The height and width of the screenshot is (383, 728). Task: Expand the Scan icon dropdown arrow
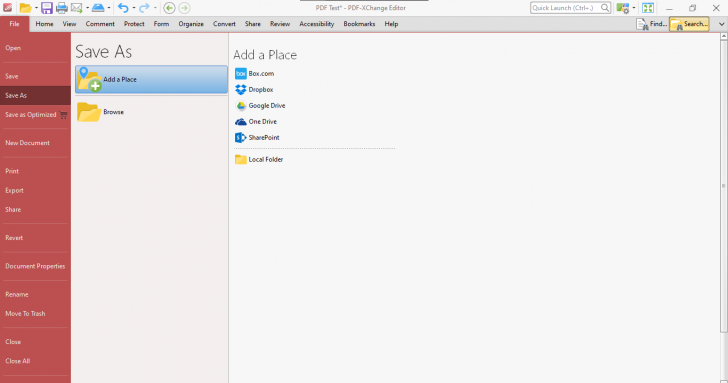pyautogui.click(x=109, y=8)
